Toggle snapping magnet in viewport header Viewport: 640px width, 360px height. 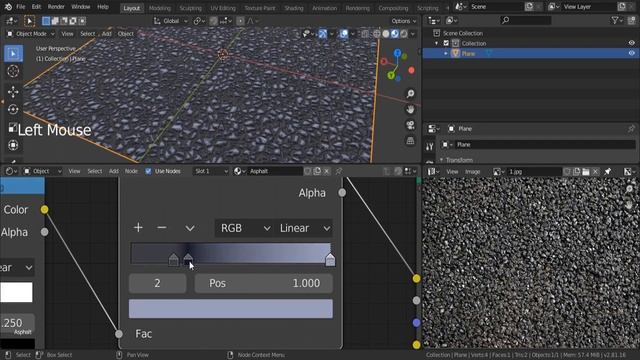point(213,21)
